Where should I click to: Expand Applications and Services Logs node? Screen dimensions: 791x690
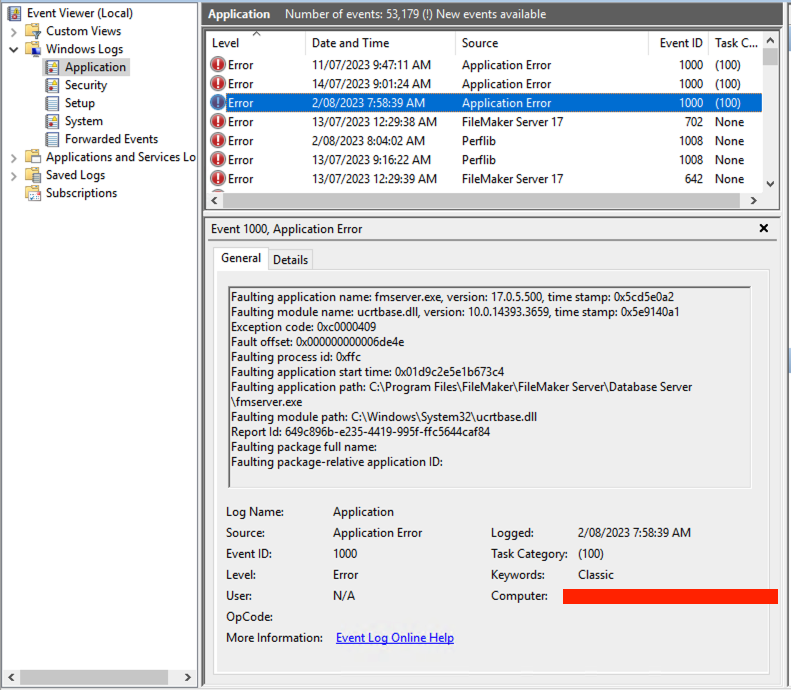click(14, 157)
